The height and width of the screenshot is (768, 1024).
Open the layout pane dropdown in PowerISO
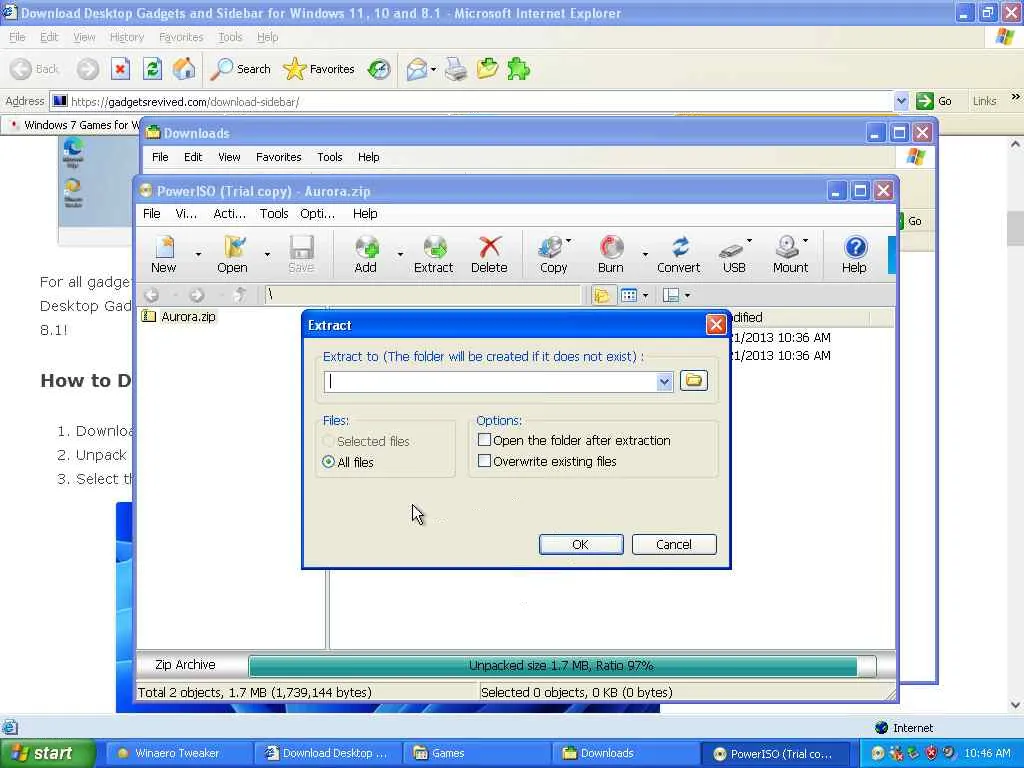(688, 295)
